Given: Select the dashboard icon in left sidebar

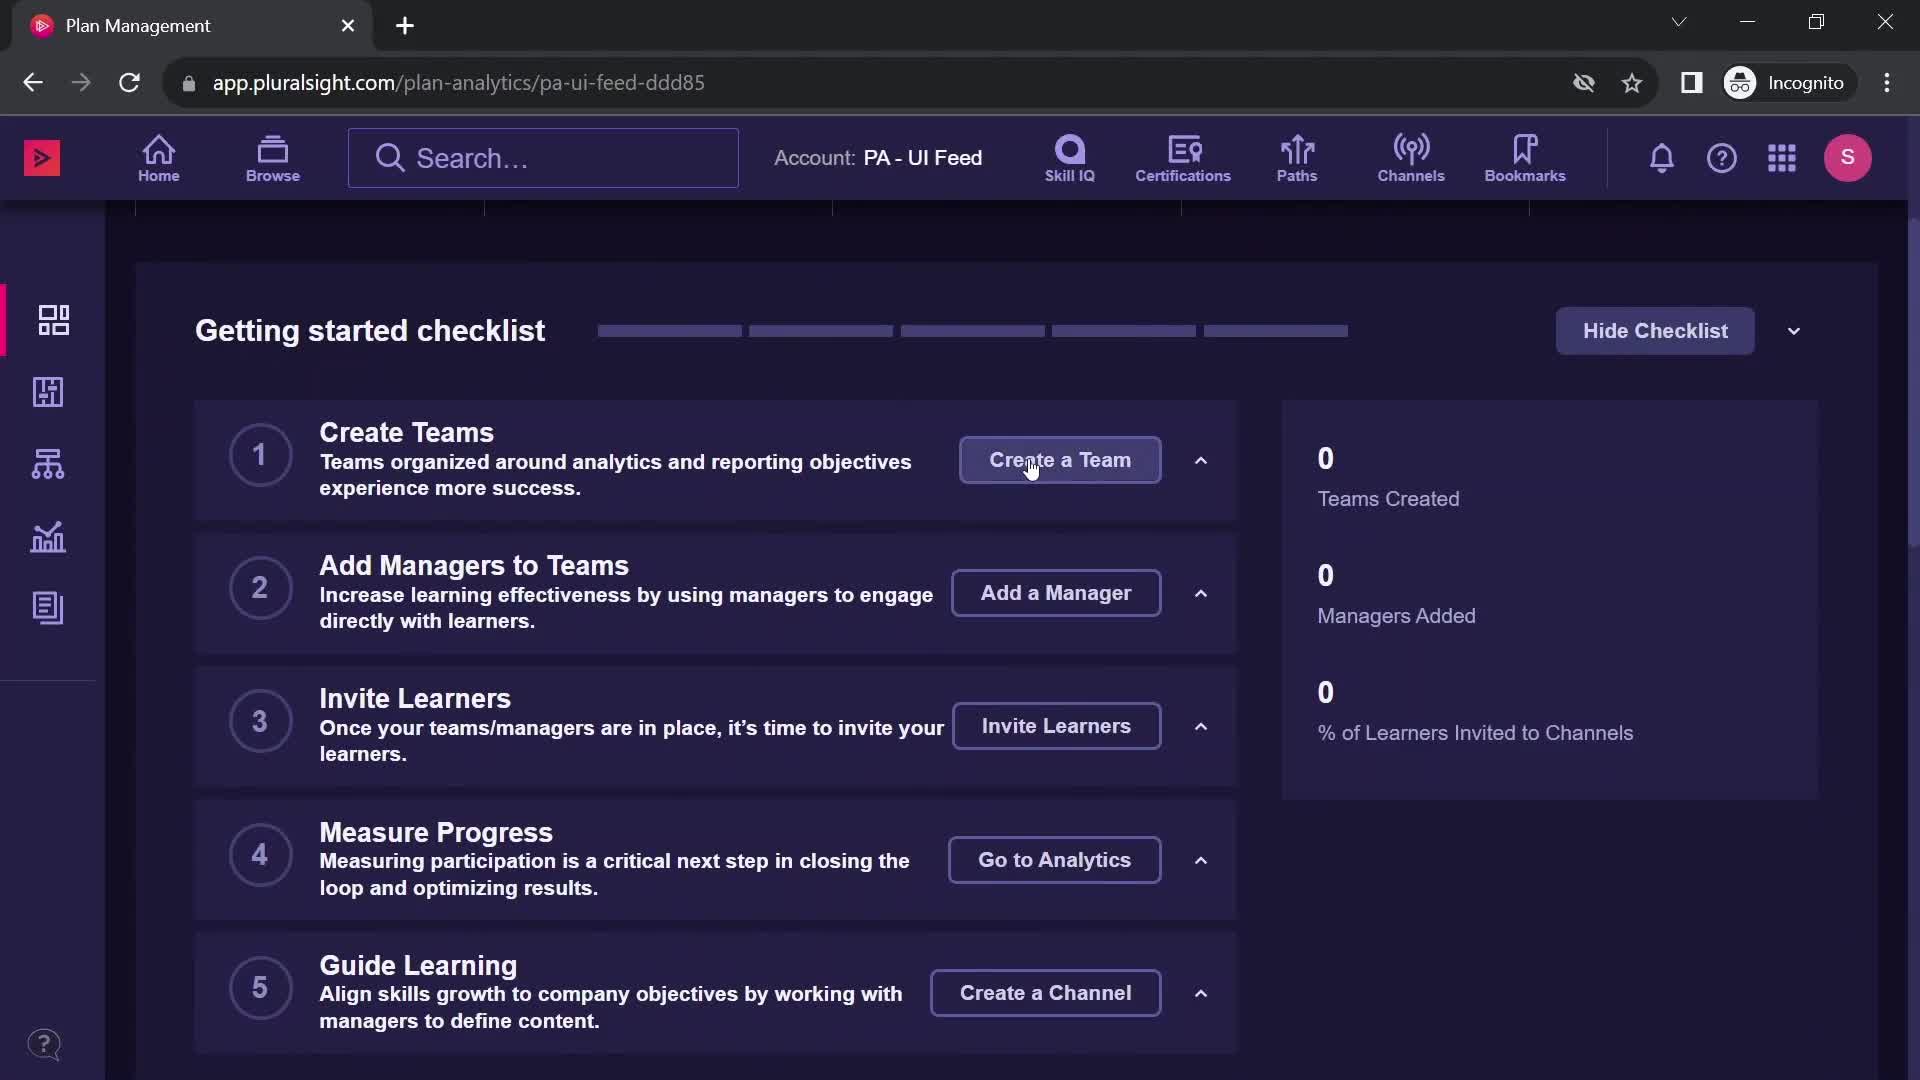Looking at the screenshot, I should 53,320.
